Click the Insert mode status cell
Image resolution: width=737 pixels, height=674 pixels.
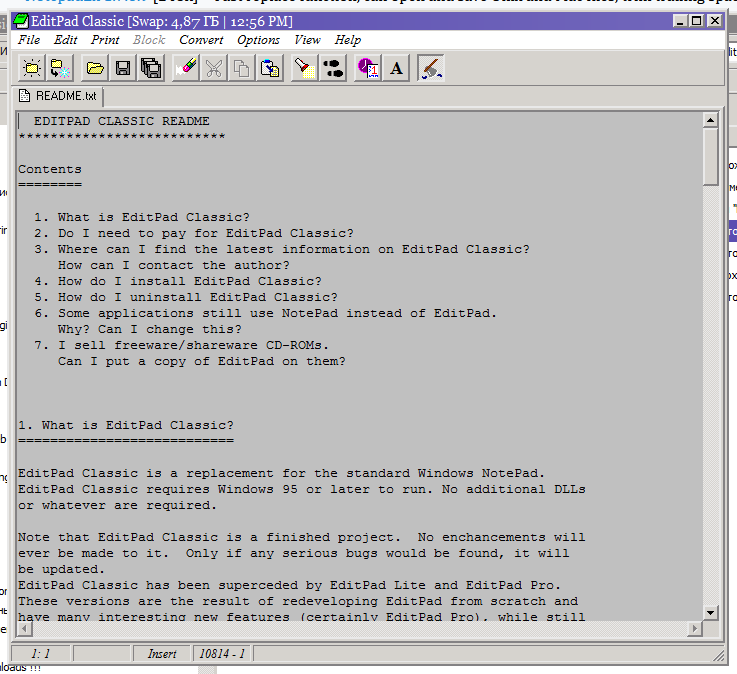[162, 654]
